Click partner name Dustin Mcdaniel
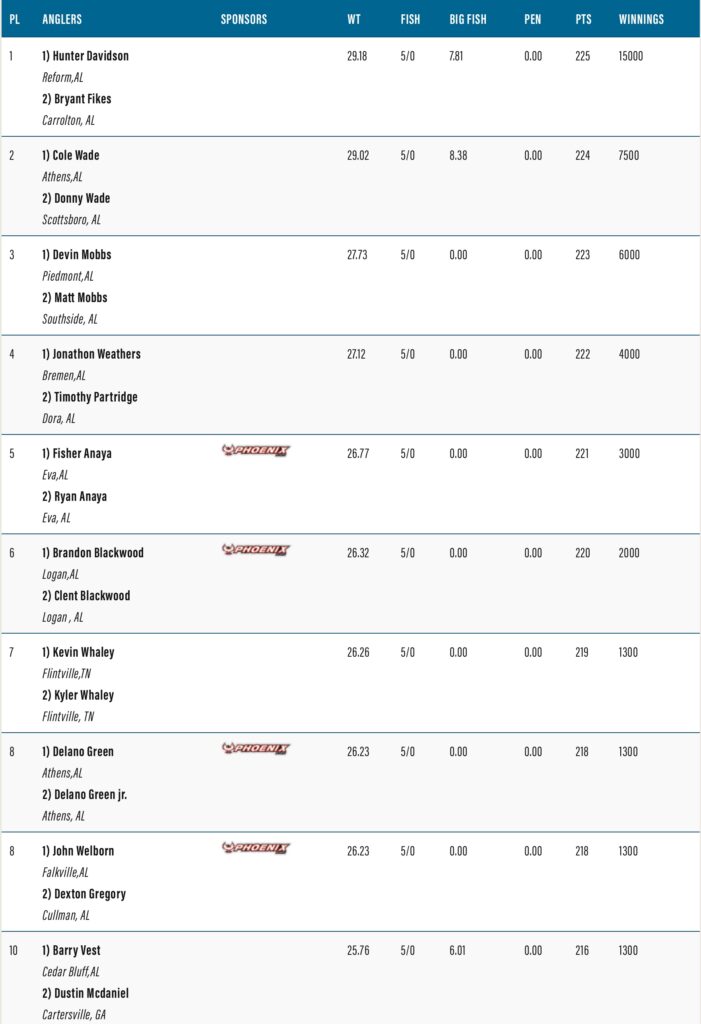This screenshot has width=701, height=1024. coord(90,993)
